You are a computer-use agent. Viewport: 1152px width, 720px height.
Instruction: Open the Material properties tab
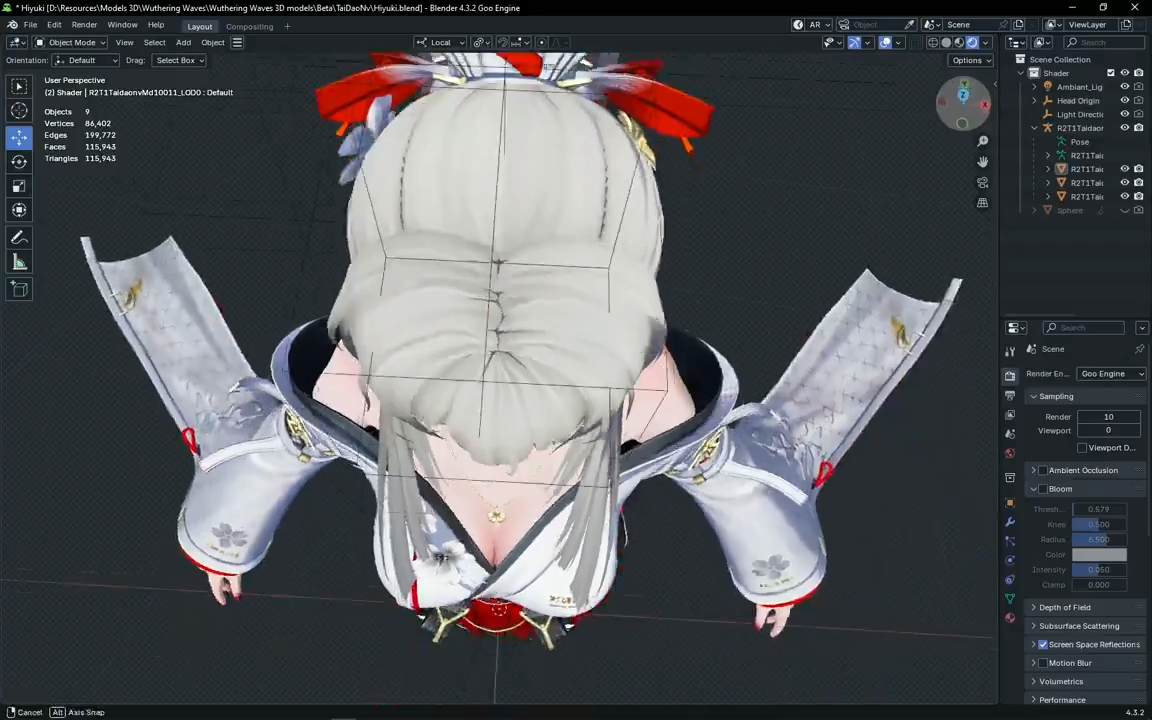click(1010, 618)
